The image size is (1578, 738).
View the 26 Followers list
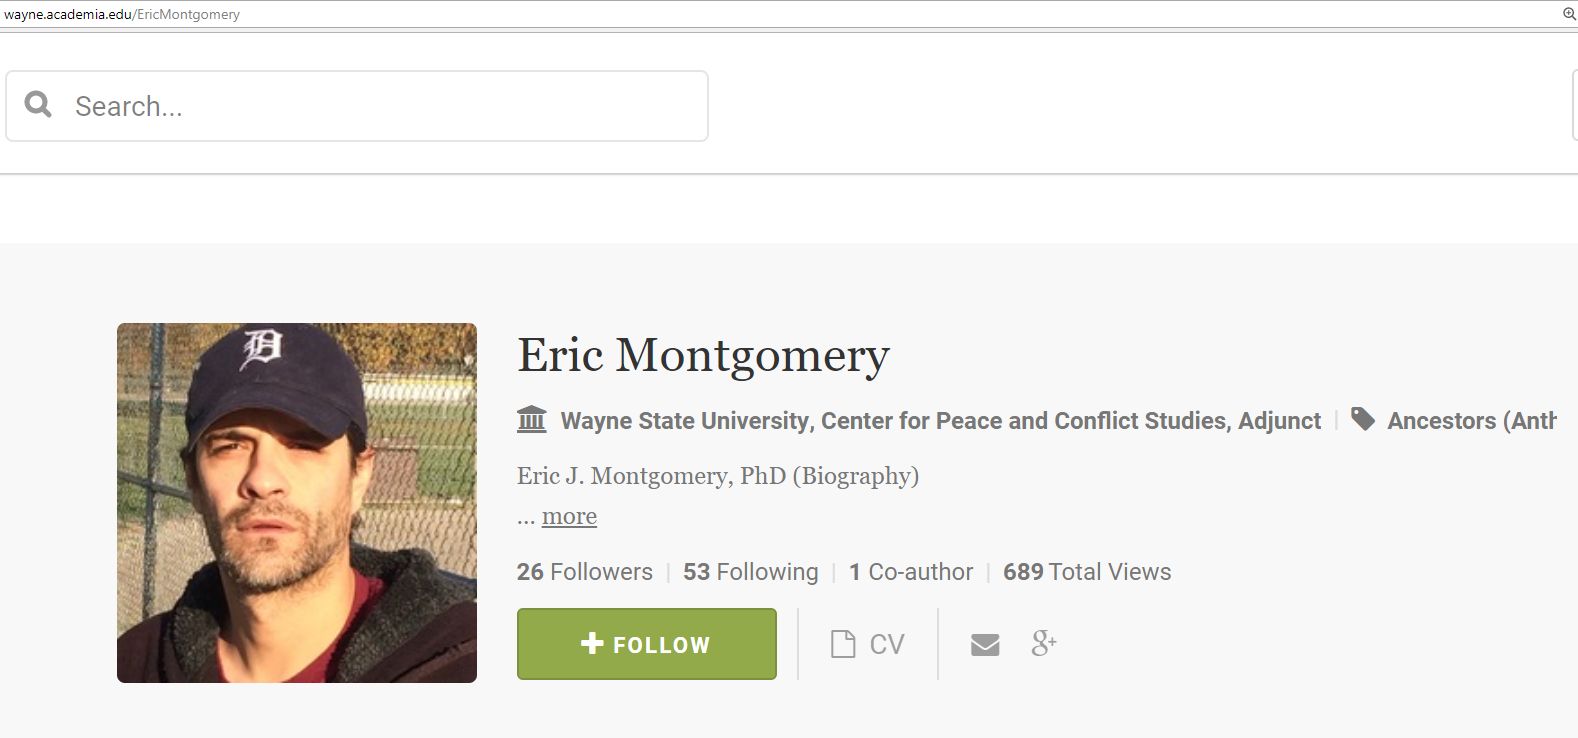[584, 571]
